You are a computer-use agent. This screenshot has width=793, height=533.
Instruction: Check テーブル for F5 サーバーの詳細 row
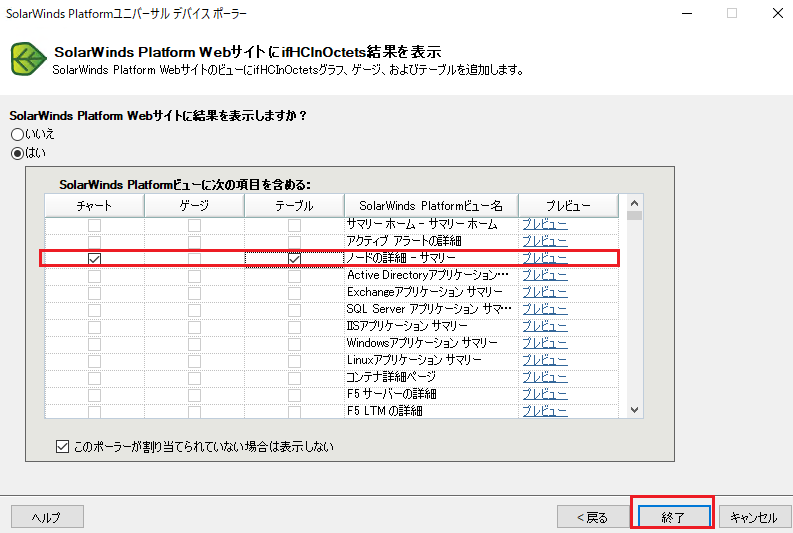294,395
